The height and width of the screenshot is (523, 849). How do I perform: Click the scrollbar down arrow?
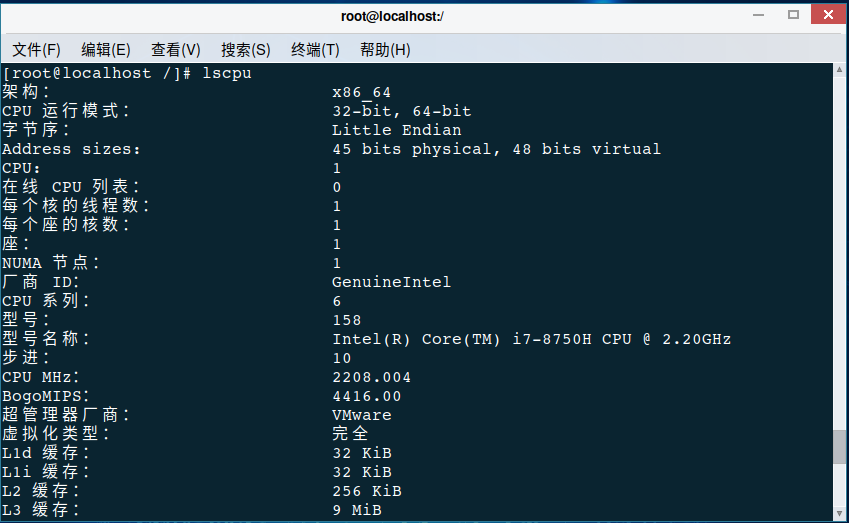pyautogui.click(x=839, y=513)
